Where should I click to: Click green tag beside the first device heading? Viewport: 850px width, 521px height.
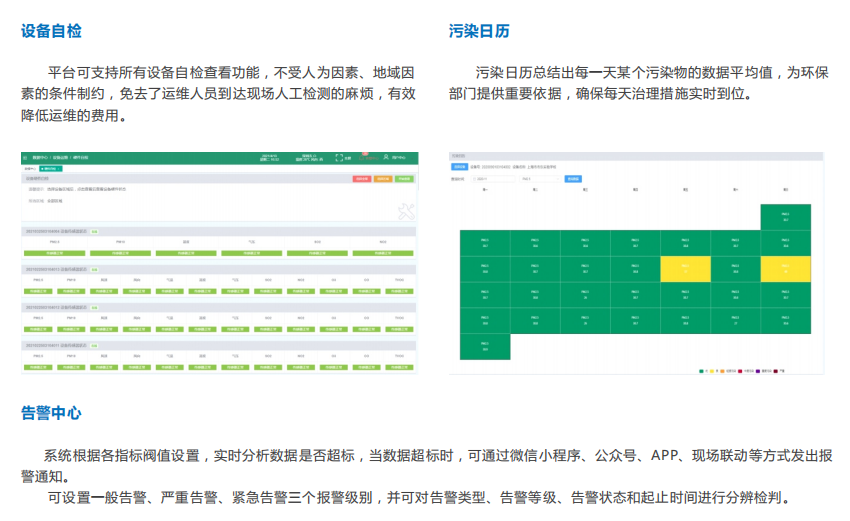point(95,231)
